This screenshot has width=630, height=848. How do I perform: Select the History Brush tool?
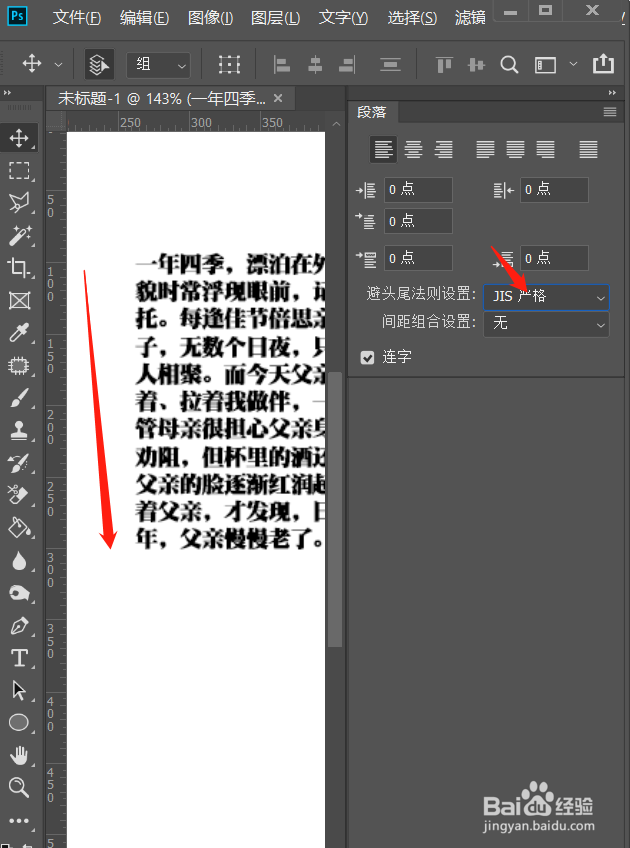pyautogui.click(x=19, y=463)
